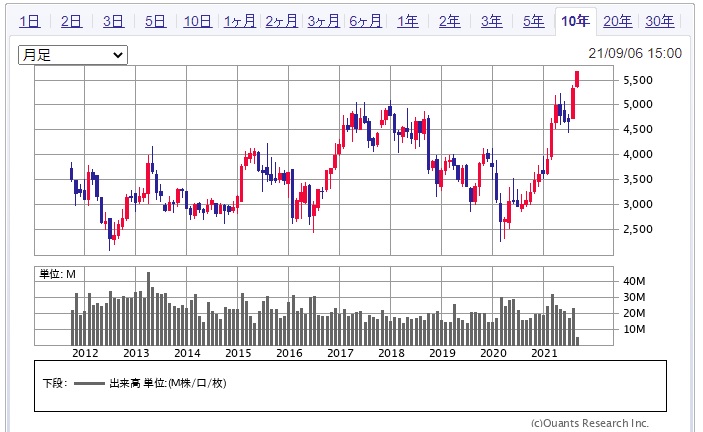The height and width of the screenshot is (432, 703).
Task: Open the 1年 chart range
Action: (x=408, y=21)
